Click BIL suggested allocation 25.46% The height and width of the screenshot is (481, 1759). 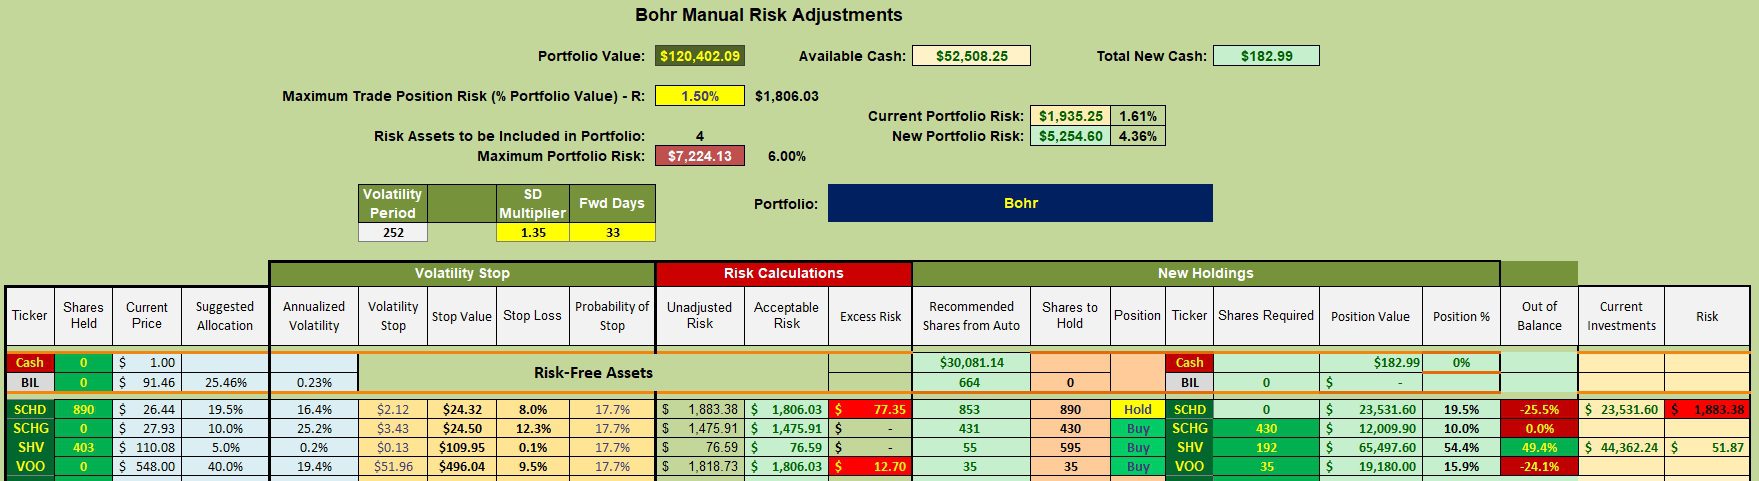click(x=225, y=382)
